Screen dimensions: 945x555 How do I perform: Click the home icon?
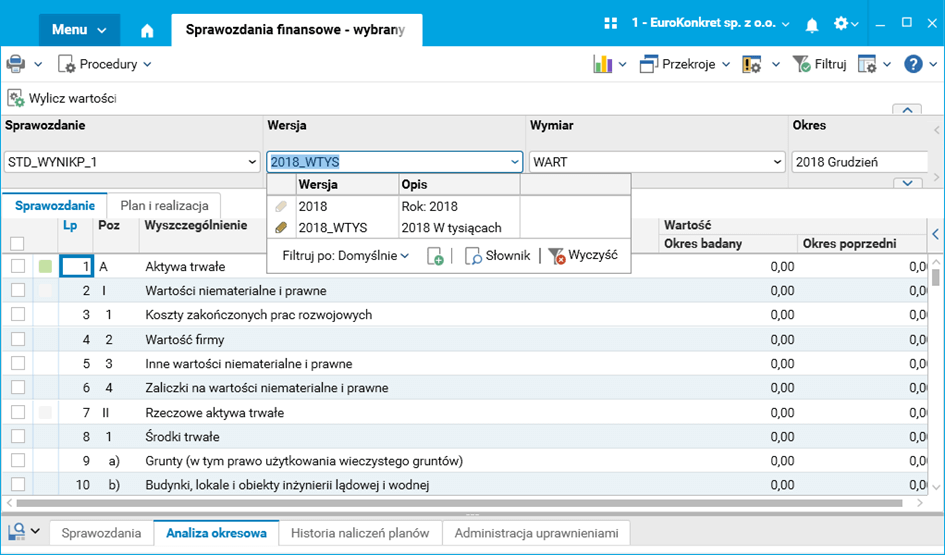click(147, 30)
